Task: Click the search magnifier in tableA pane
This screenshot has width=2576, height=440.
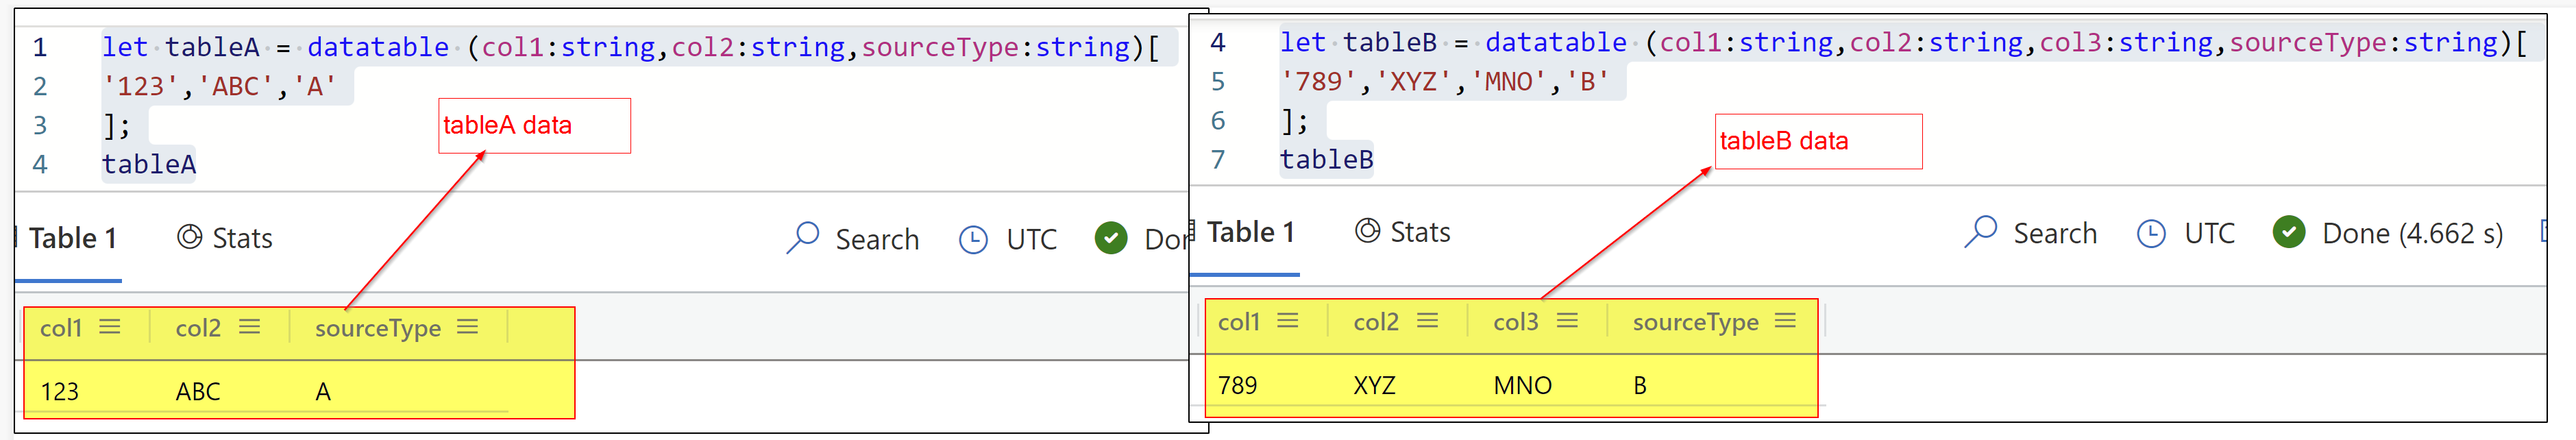Action: [x=803, y=238]
